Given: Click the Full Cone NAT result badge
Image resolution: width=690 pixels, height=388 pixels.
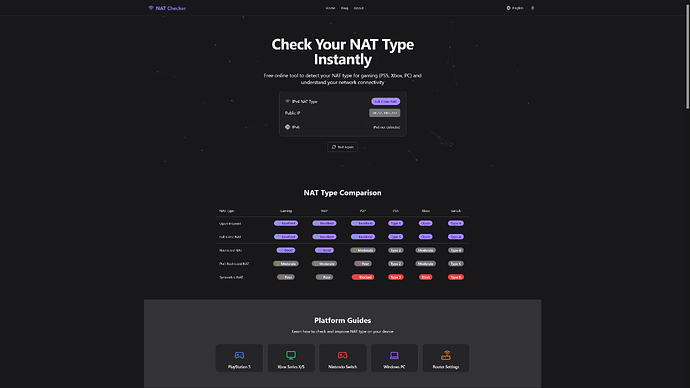Looking at the screenshot, I should (385, 102).
